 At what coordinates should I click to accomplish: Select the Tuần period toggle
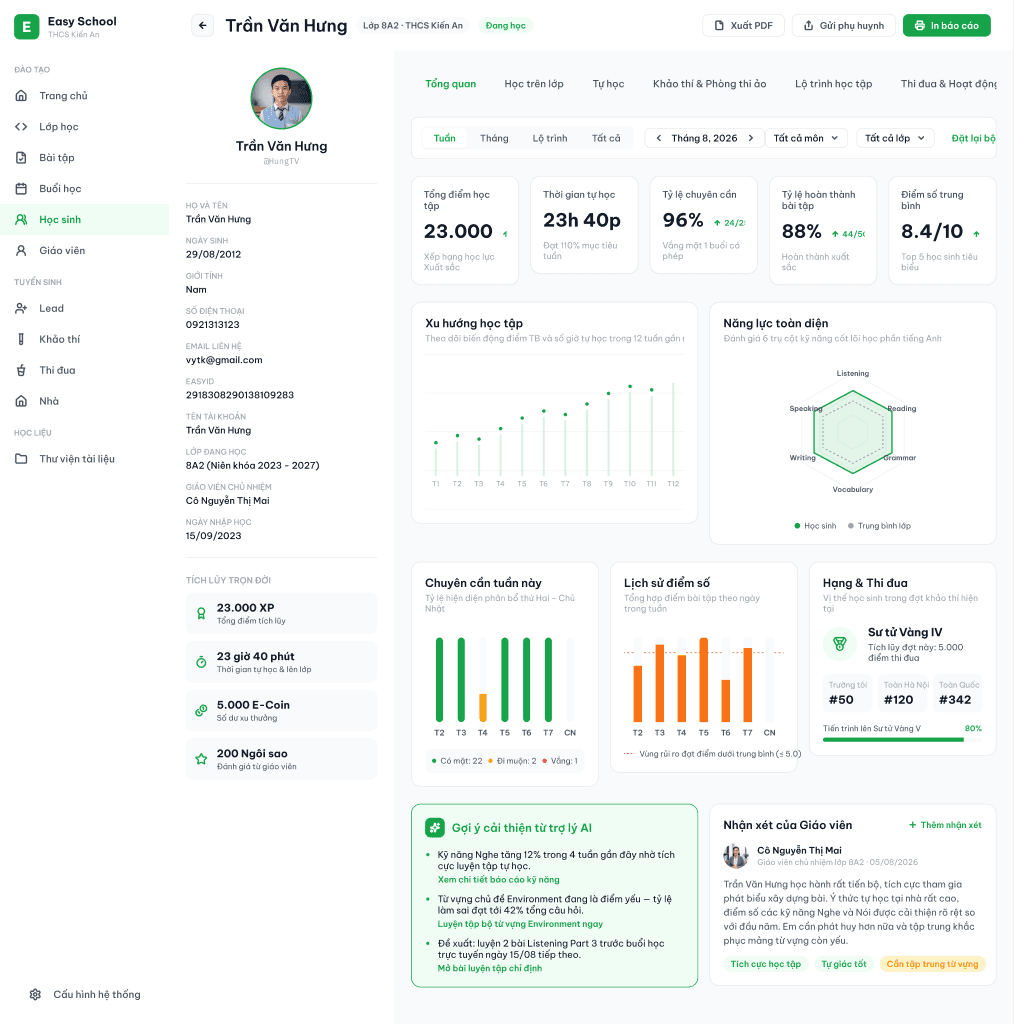coord(445,138)
